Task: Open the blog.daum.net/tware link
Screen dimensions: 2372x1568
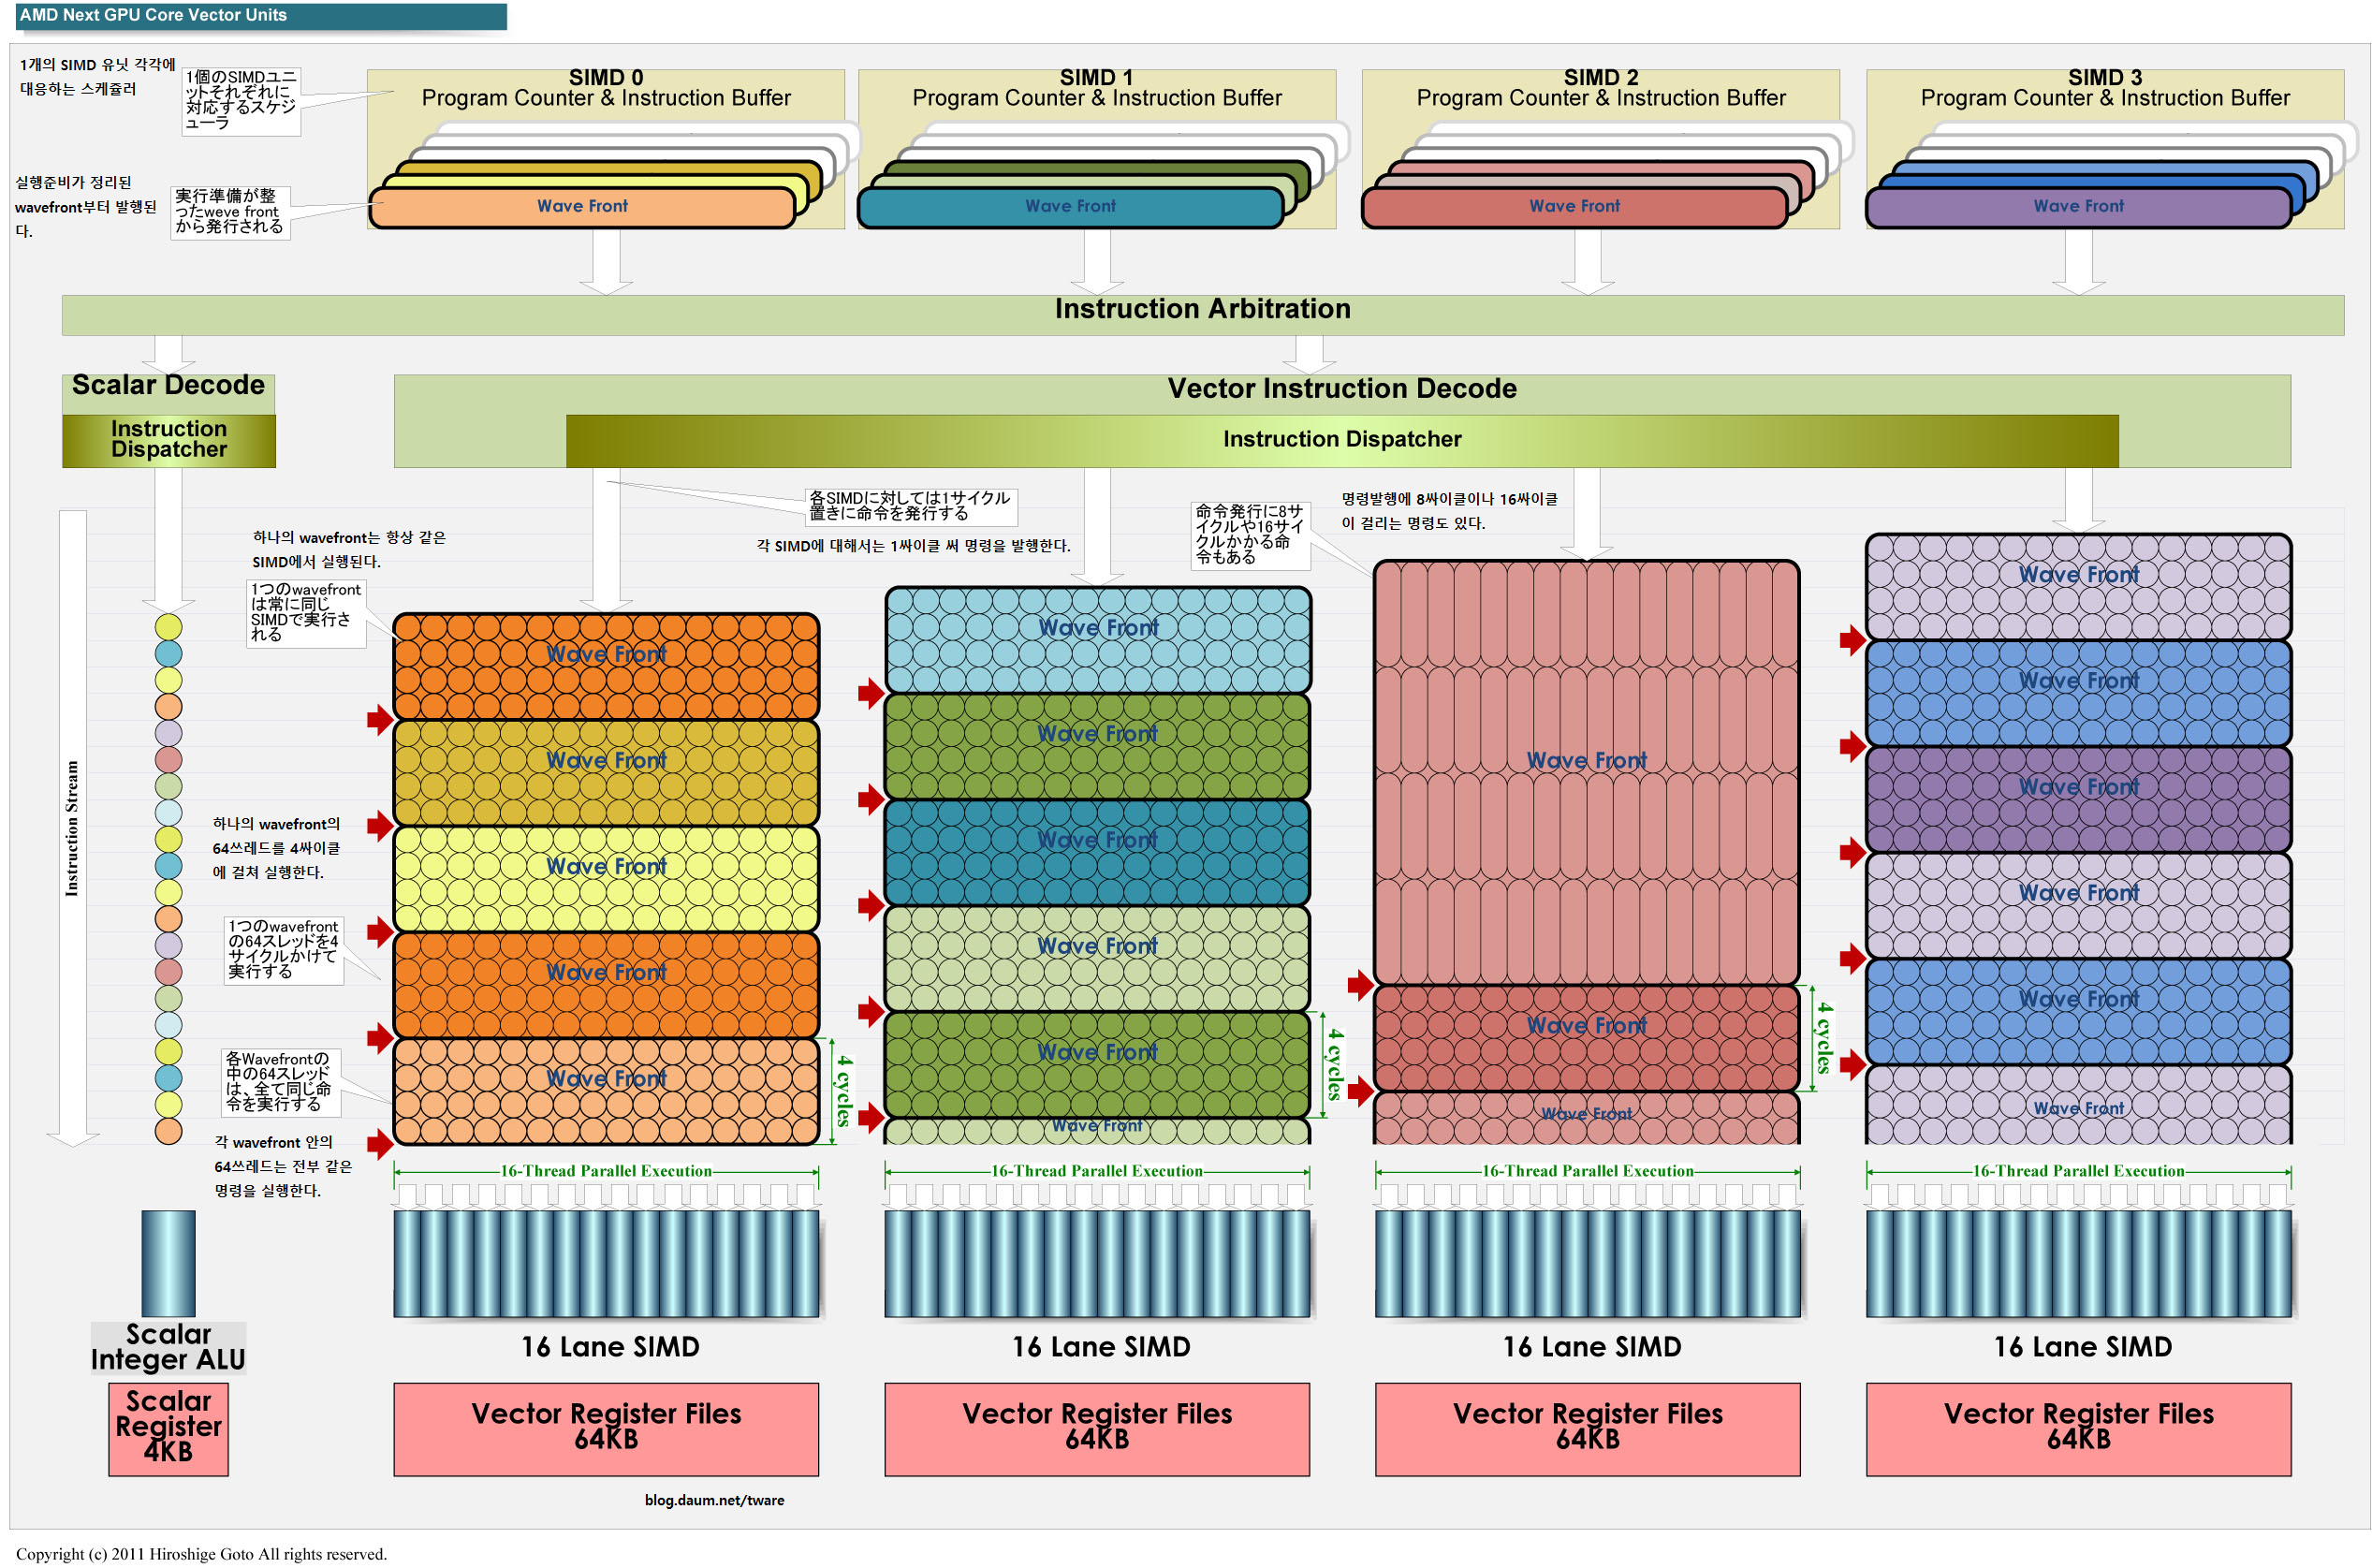Action: coord(714,1499)
